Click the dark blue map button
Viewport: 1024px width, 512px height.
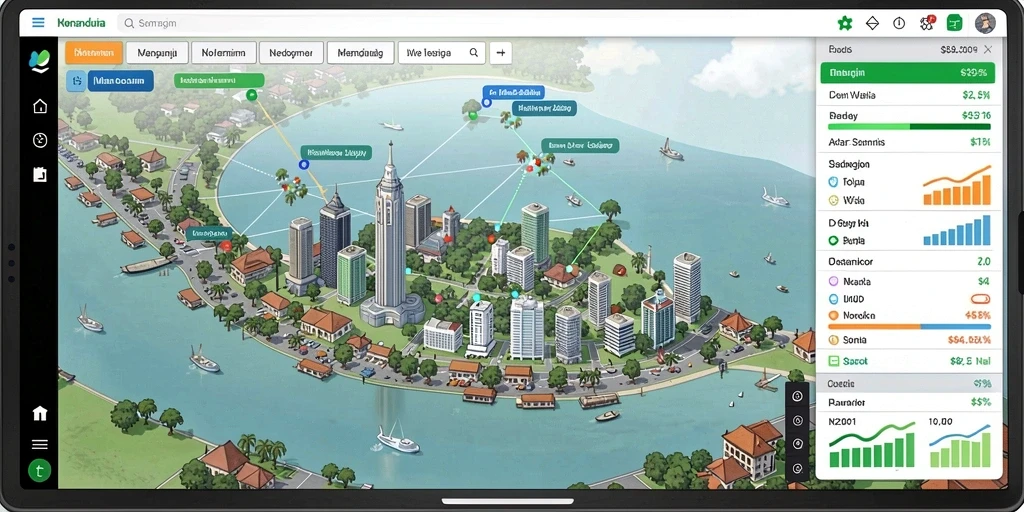tap(120, 81)
